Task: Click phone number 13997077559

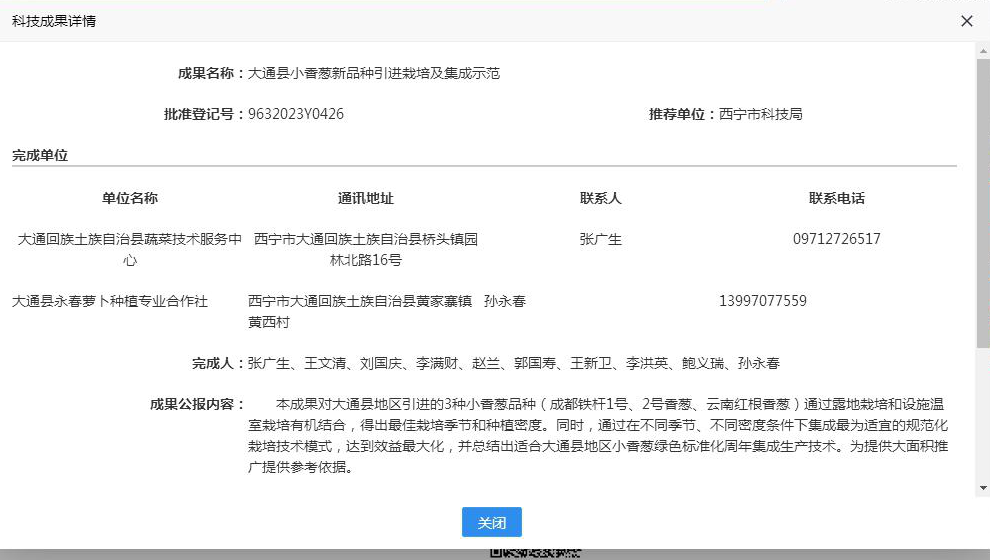Action: point(763,301)
